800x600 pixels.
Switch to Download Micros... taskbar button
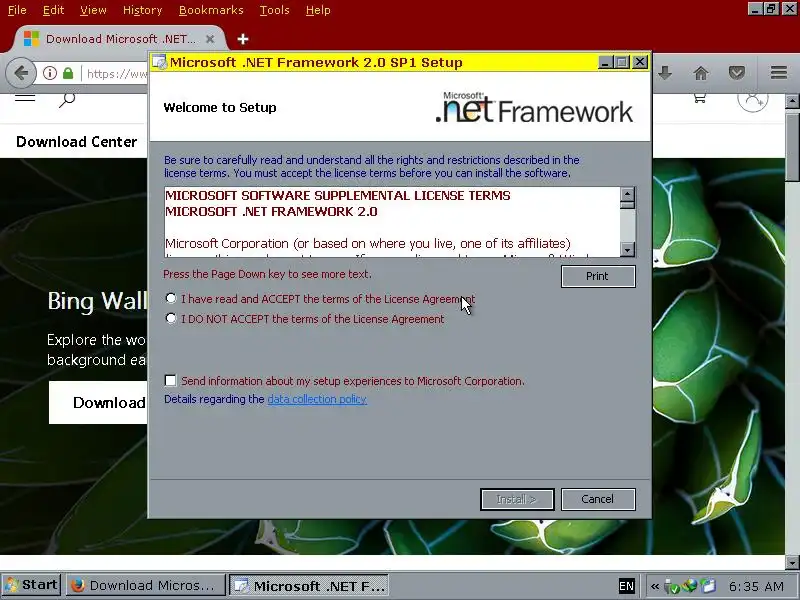click(x=146, y=585)
